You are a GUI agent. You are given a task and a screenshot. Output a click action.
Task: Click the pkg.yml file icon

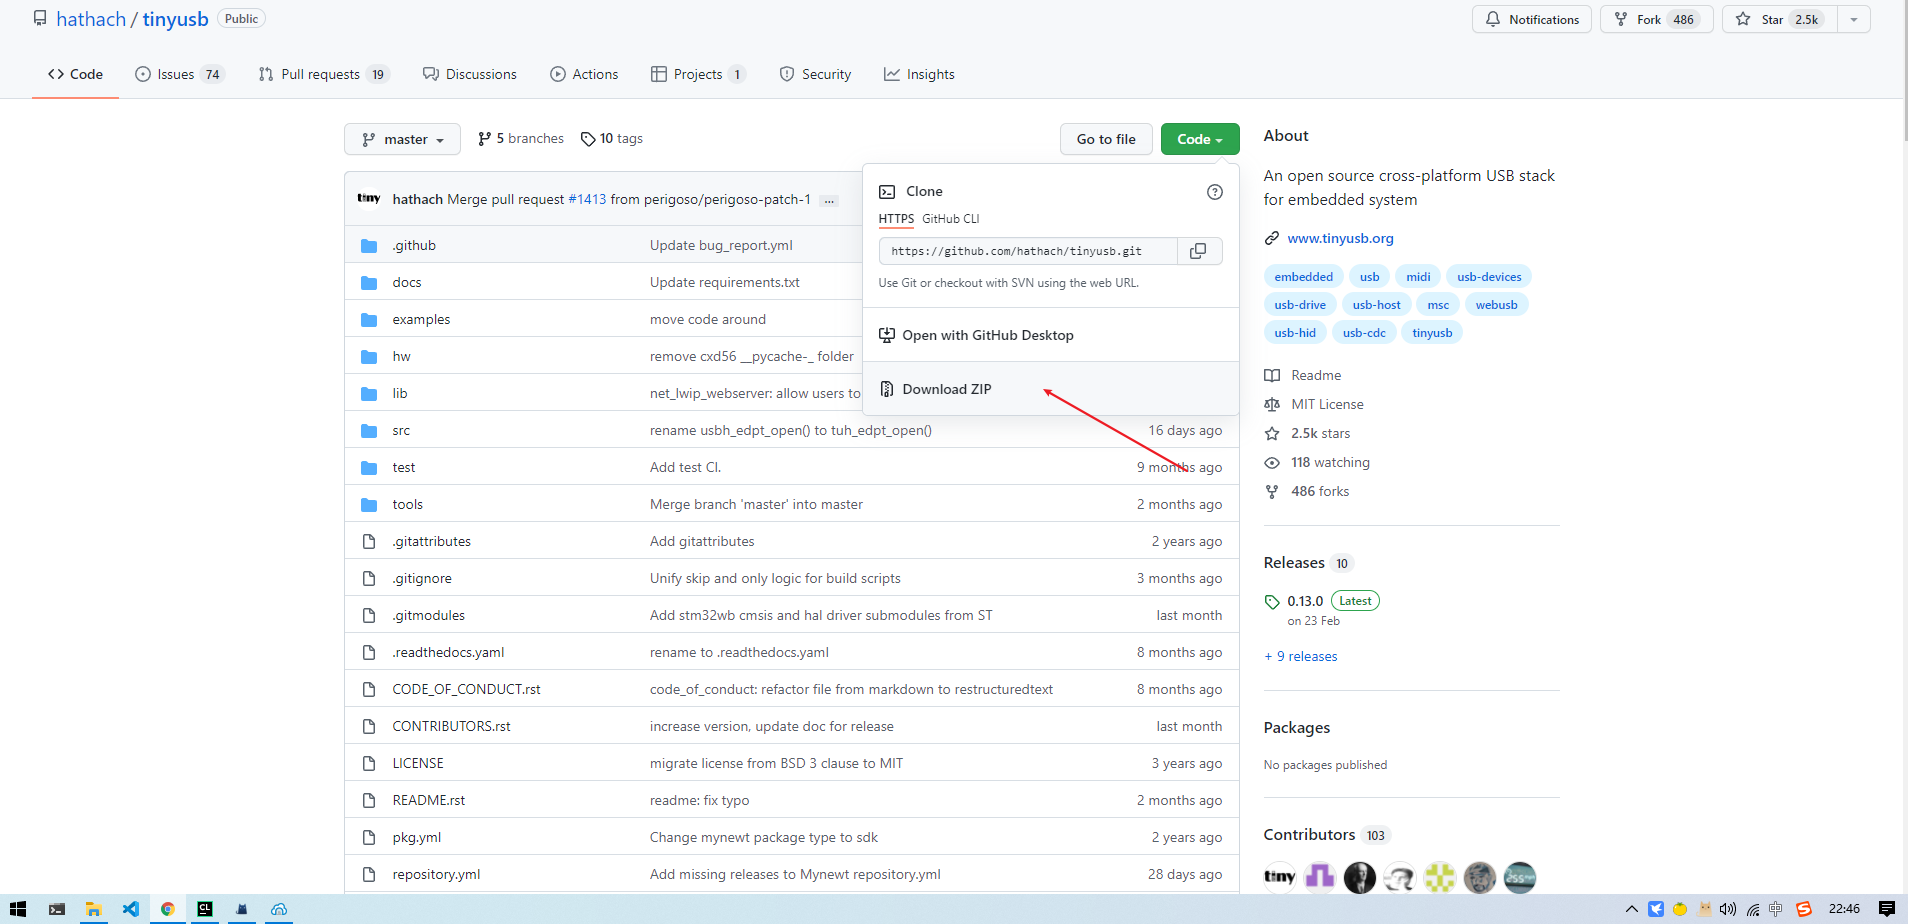click(369, 838)
